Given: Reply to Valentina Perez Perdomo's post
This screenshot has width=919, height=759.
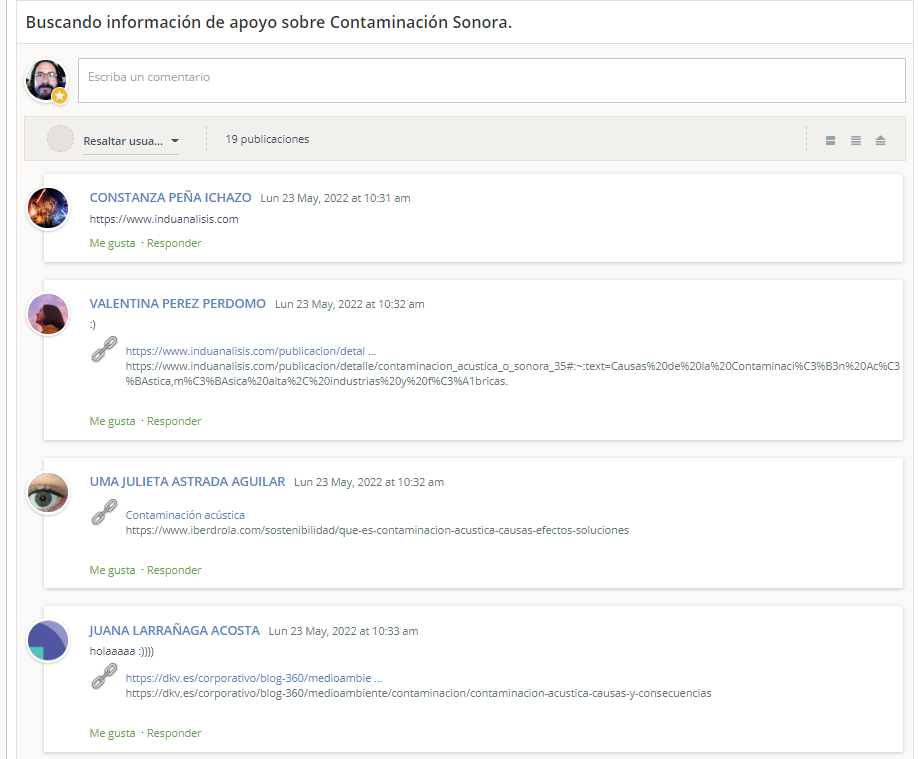Looking at the screenshot, I should point(174,421).
